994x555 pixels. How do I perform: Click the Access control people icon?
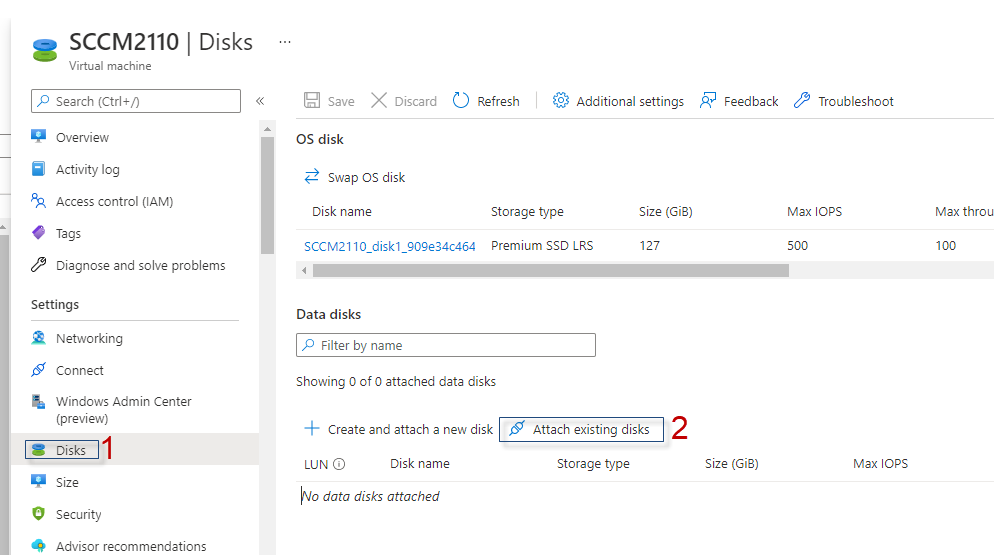(39, 201)
